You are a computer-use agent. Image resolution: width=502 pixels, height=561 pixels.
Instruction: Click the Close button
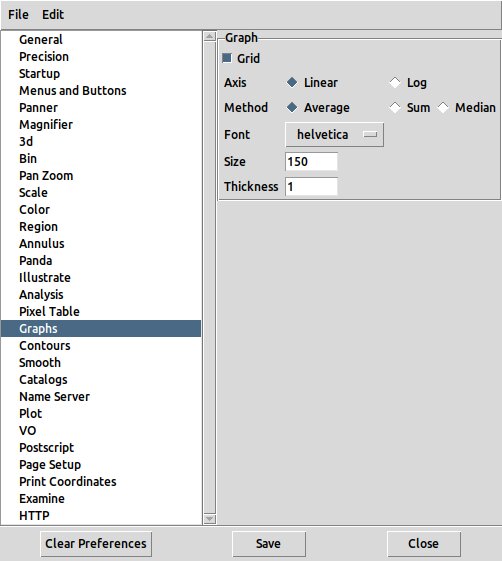424,543
